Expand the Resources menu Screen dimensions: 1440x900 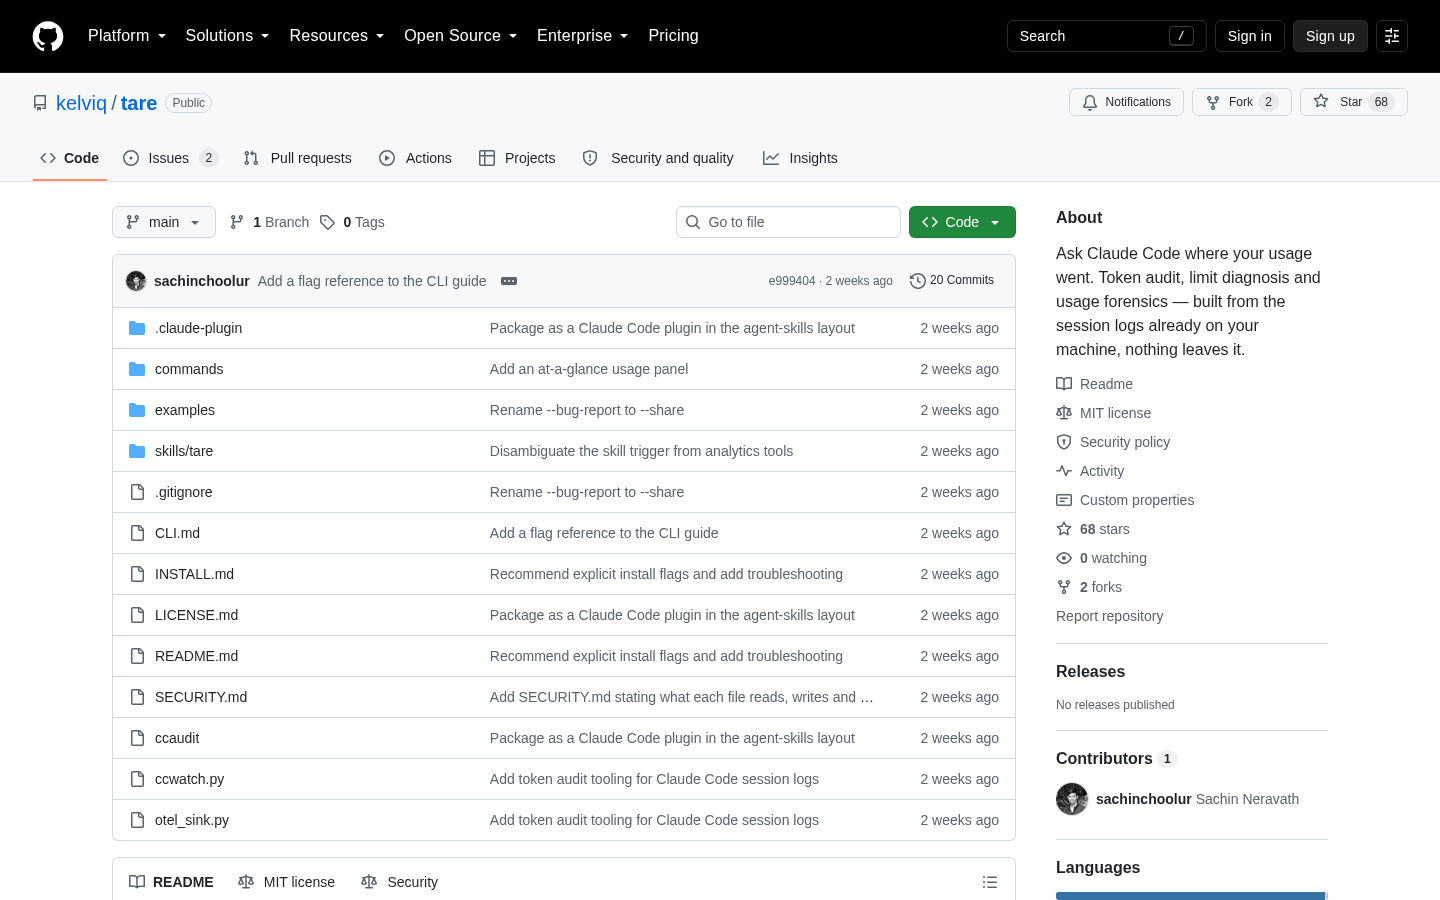336,36
